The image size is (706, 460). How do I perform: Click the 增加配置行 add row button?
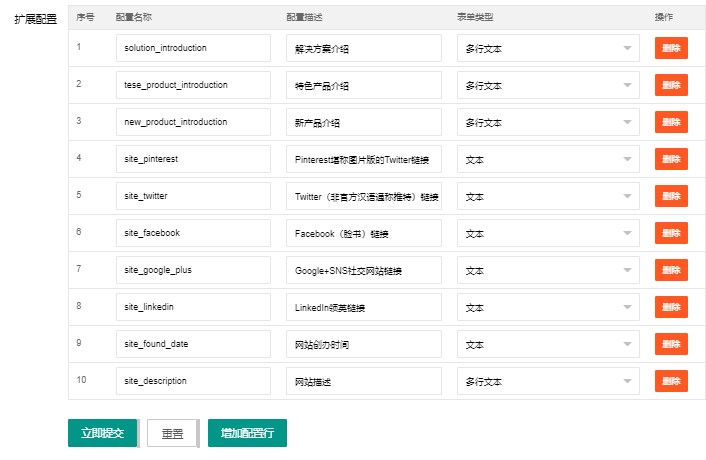[x=247, y=433]
